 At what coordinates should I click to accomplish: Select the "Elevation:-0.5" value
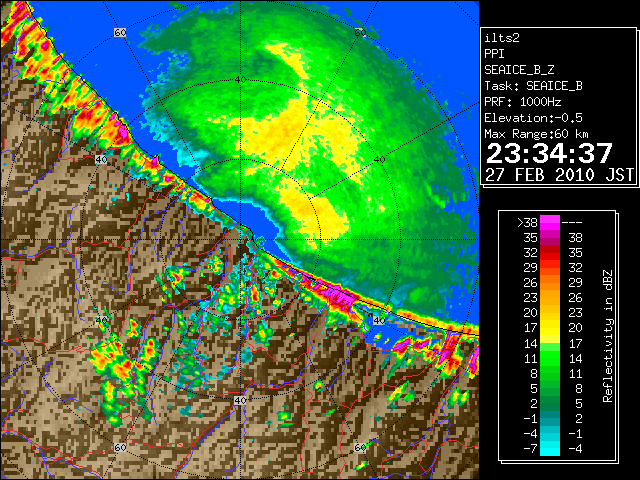tap(533, 118)
